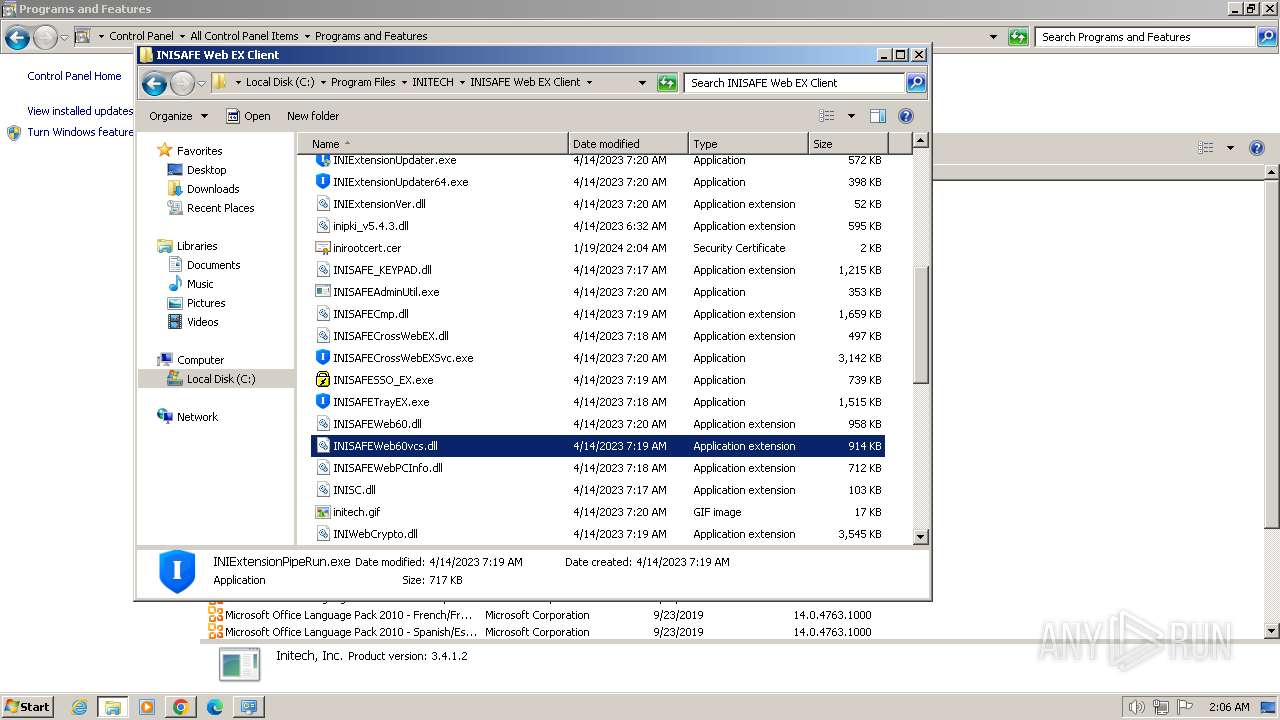Click Control Panel Home link
Image resolution: width=1280 pixels, height=720 pixels.
[x=74, y=76]
